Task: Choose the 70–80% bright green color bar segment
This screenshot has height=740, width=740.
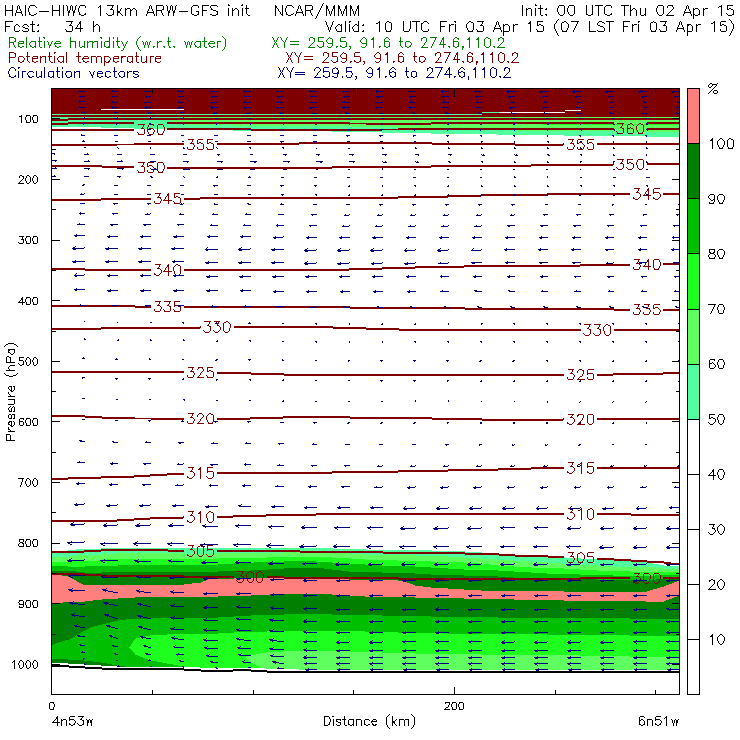Action: tap(693, 281)
